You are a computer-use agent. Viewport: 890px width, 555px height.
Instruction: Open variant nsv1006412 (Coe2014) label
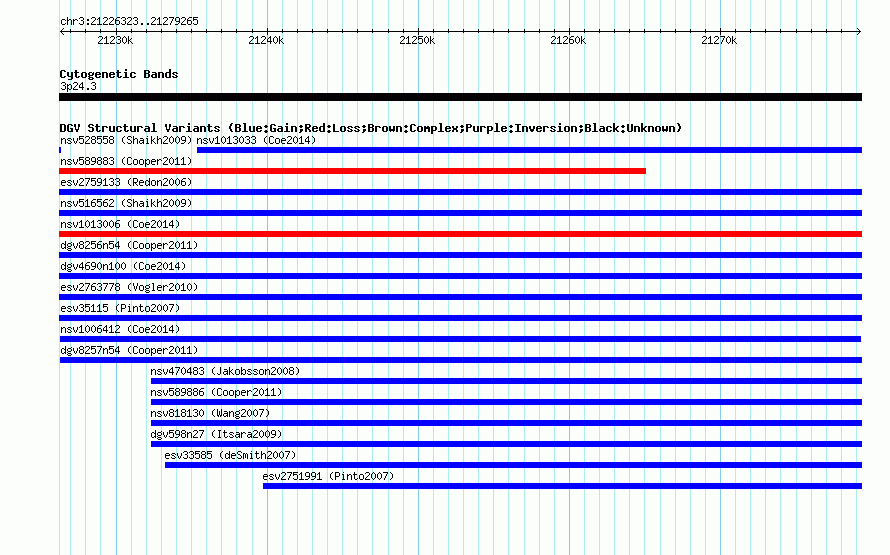pyautogui.click(x=120, y=329)
